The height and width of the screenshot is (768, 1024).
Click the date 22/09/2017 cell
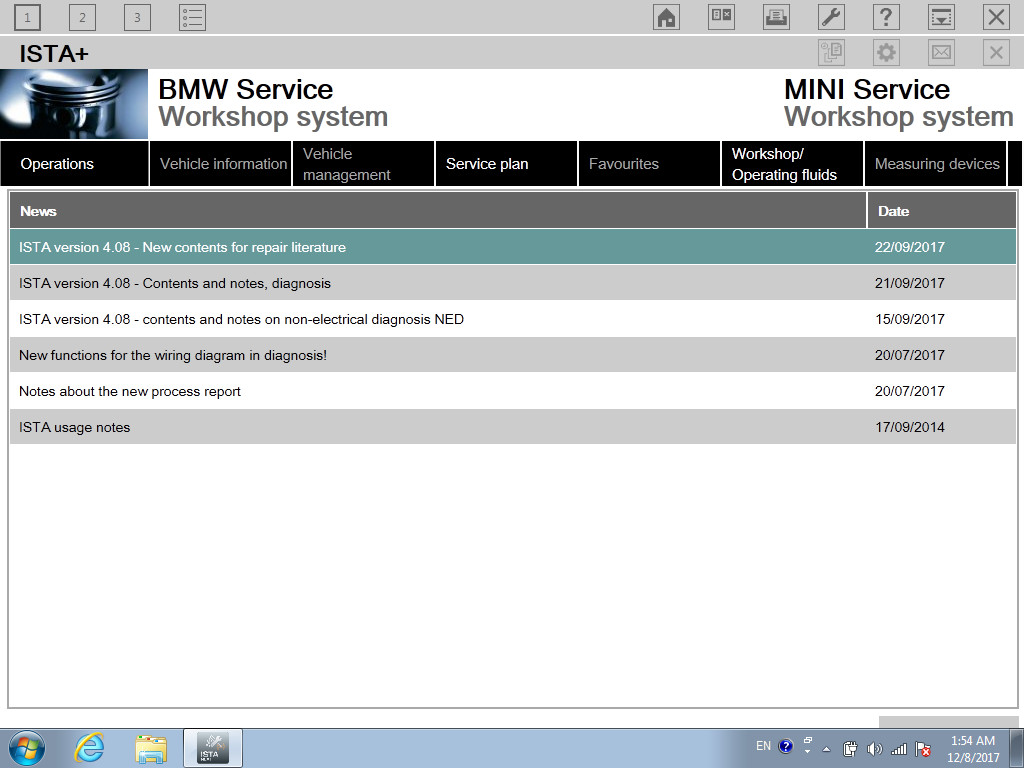coord(910,247)
